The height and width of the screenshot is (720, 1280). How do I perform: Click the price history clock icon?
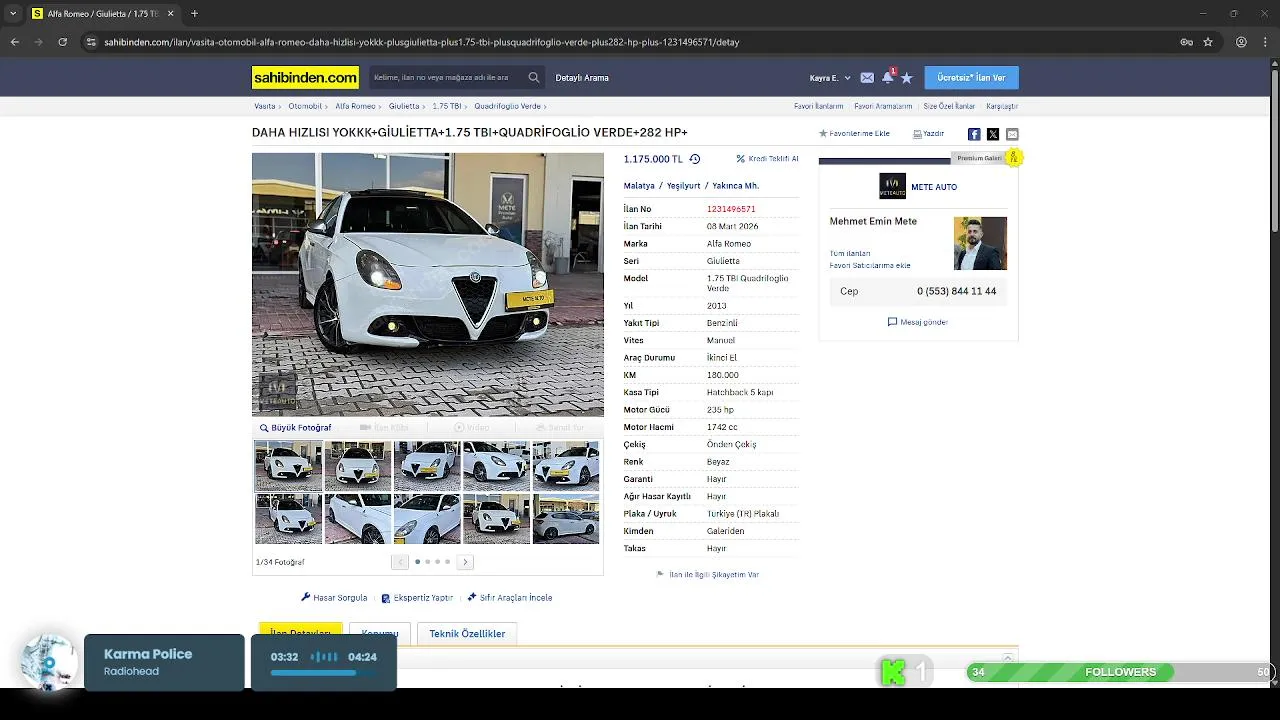[695, 159]
